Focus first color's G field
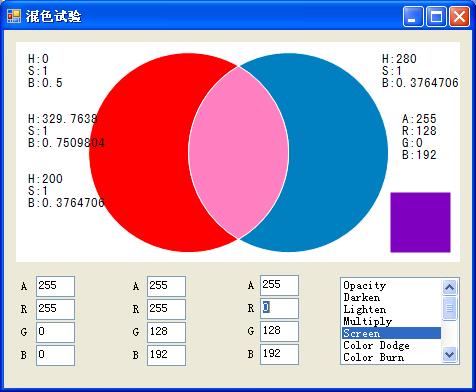The image size is (476, 392). click(55, 332)
